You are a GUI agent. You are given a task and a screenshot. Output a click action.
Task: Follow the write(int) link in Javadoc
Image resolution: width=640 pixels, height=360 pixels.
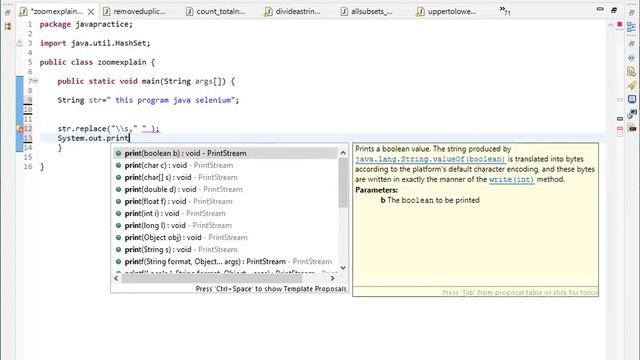point(511,180)
